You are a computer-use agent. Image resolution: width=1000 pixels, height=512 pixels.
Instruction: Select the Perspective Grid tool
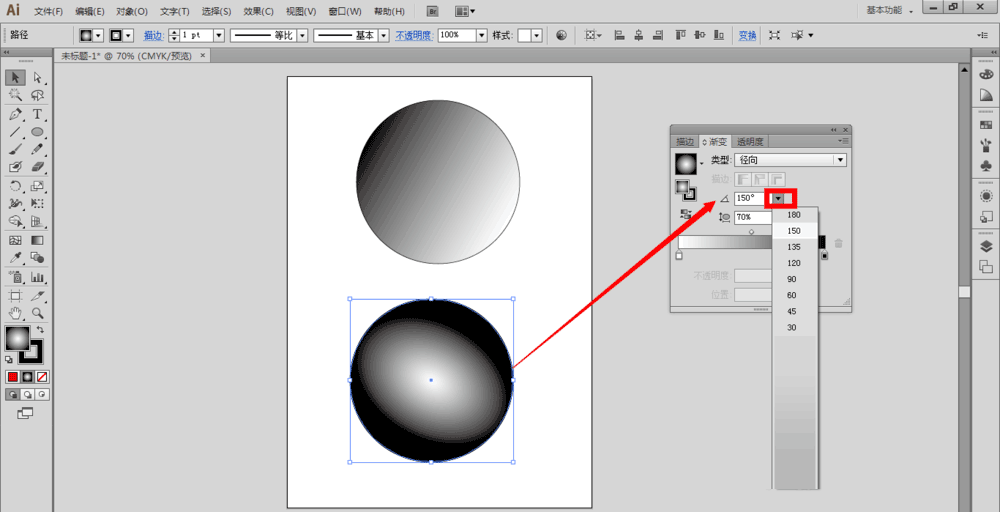[38, 221]
